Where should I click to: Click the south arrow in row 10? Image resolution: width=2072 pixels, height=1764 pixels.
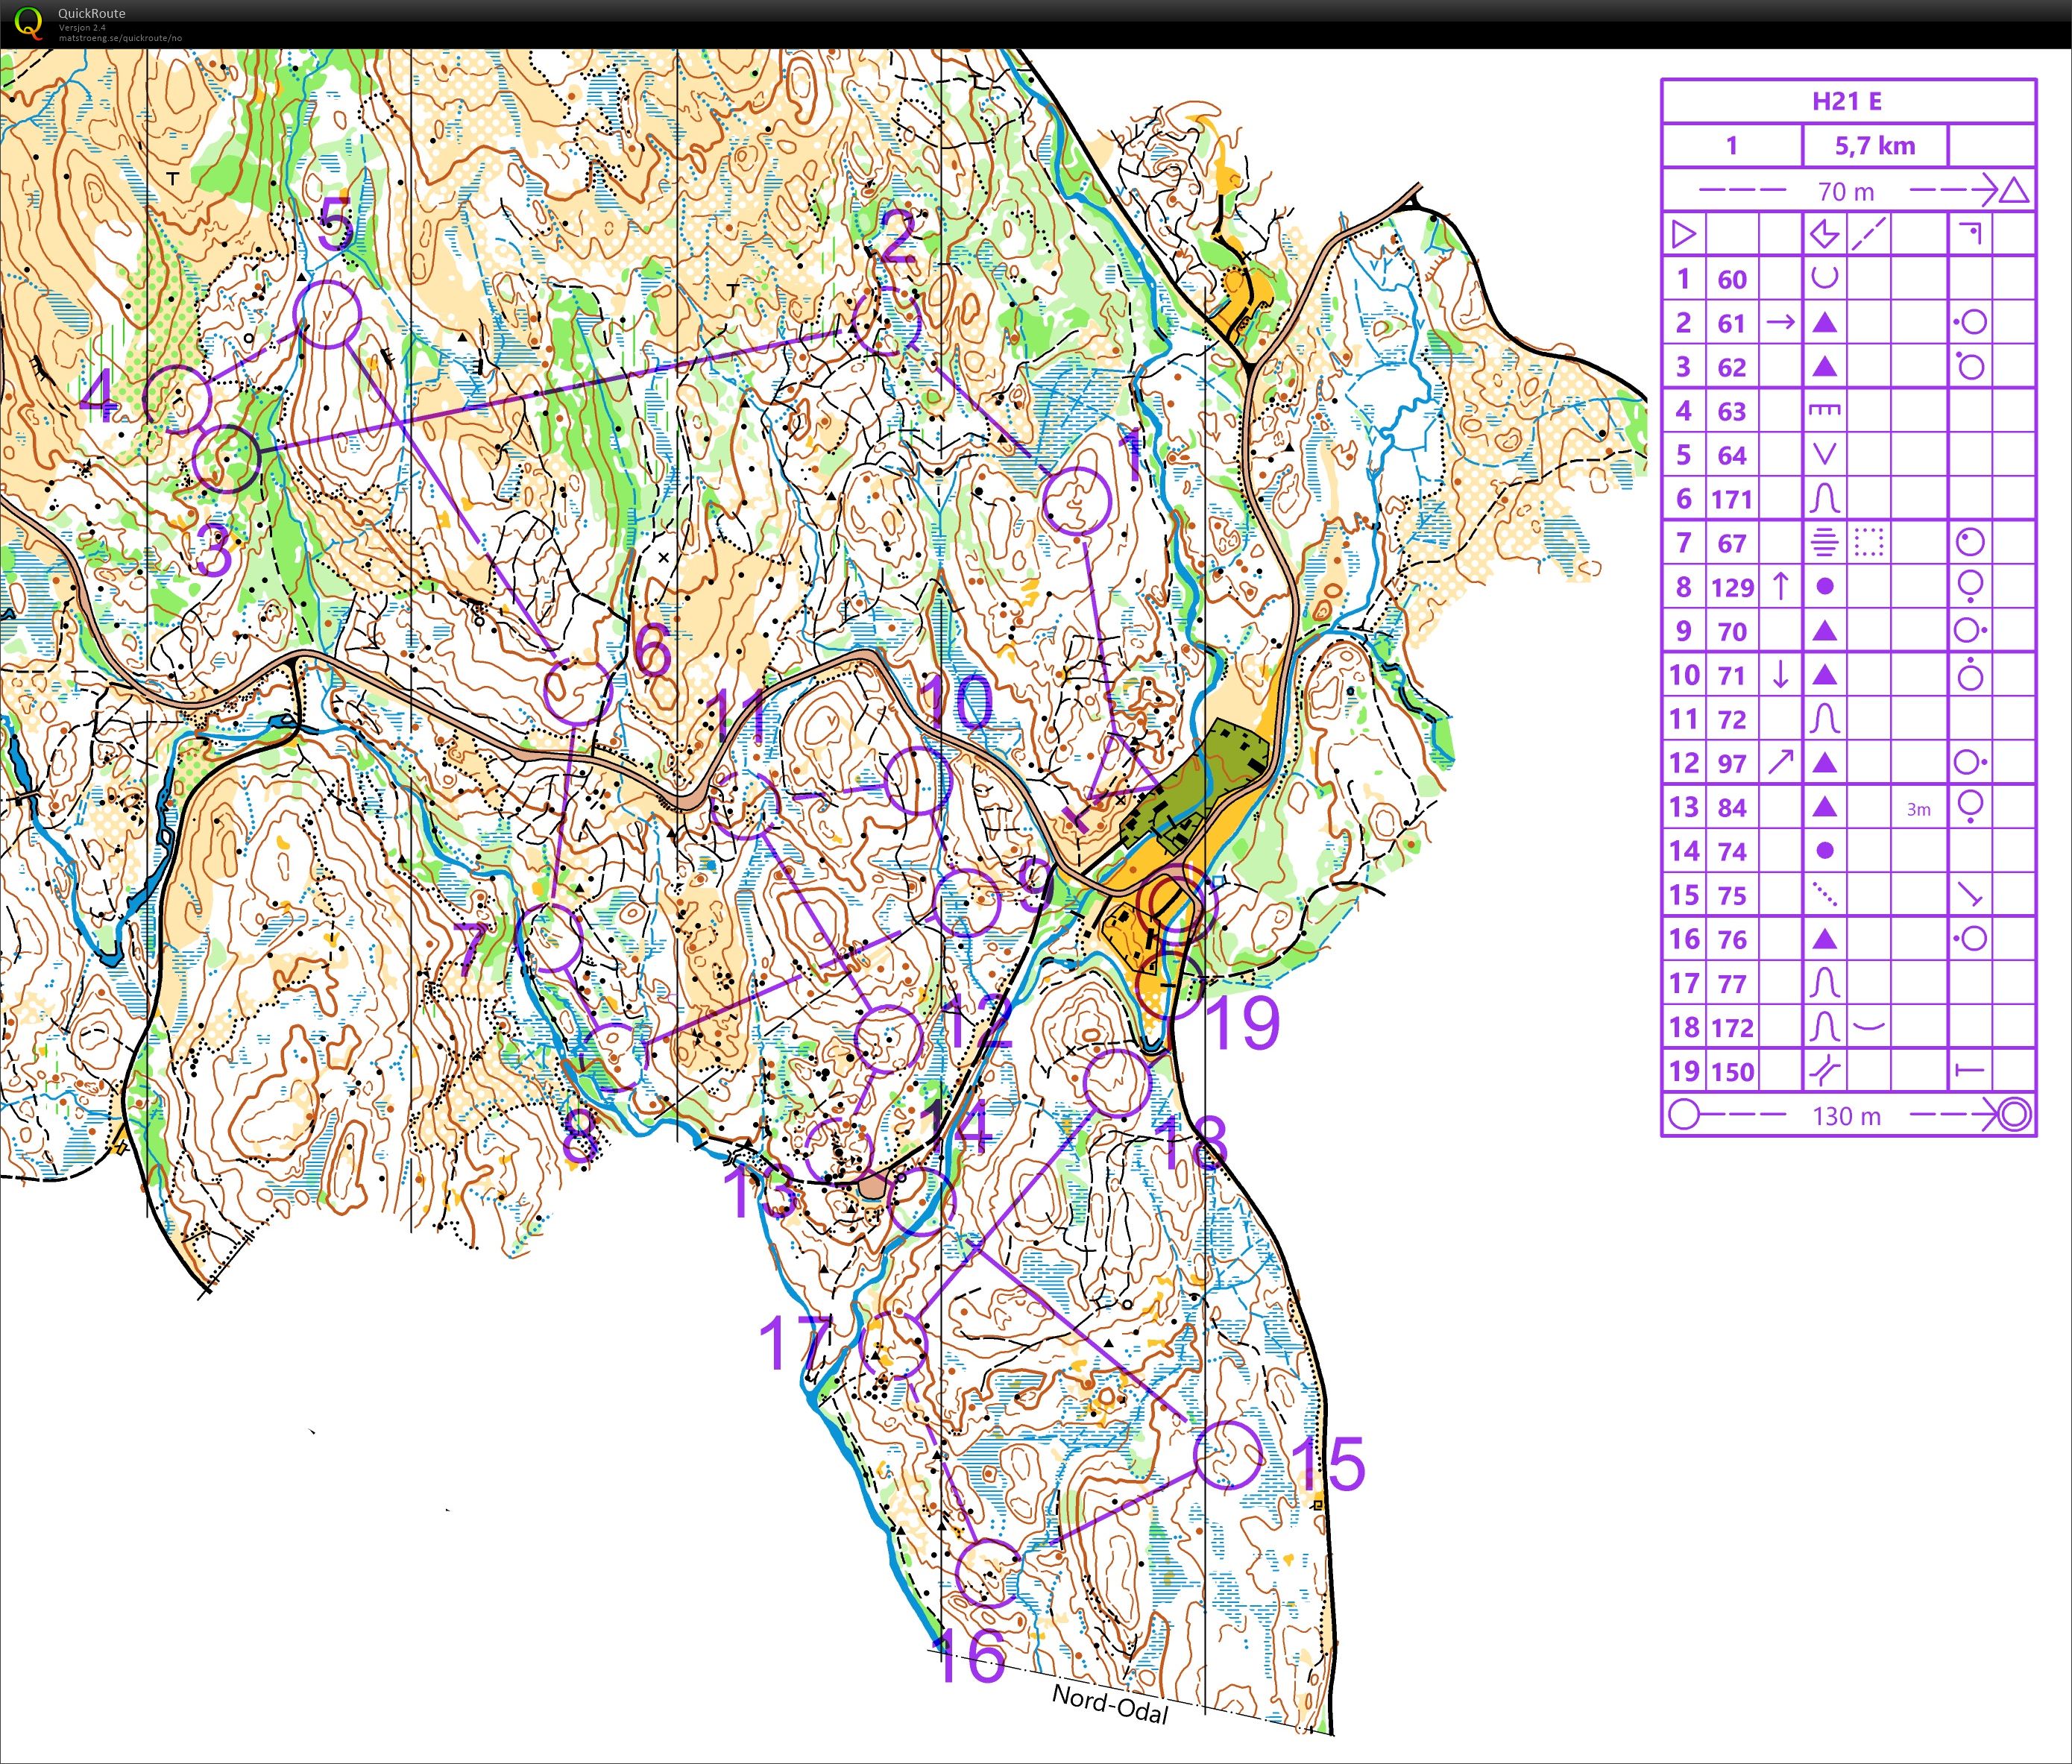coord(1780,674)
